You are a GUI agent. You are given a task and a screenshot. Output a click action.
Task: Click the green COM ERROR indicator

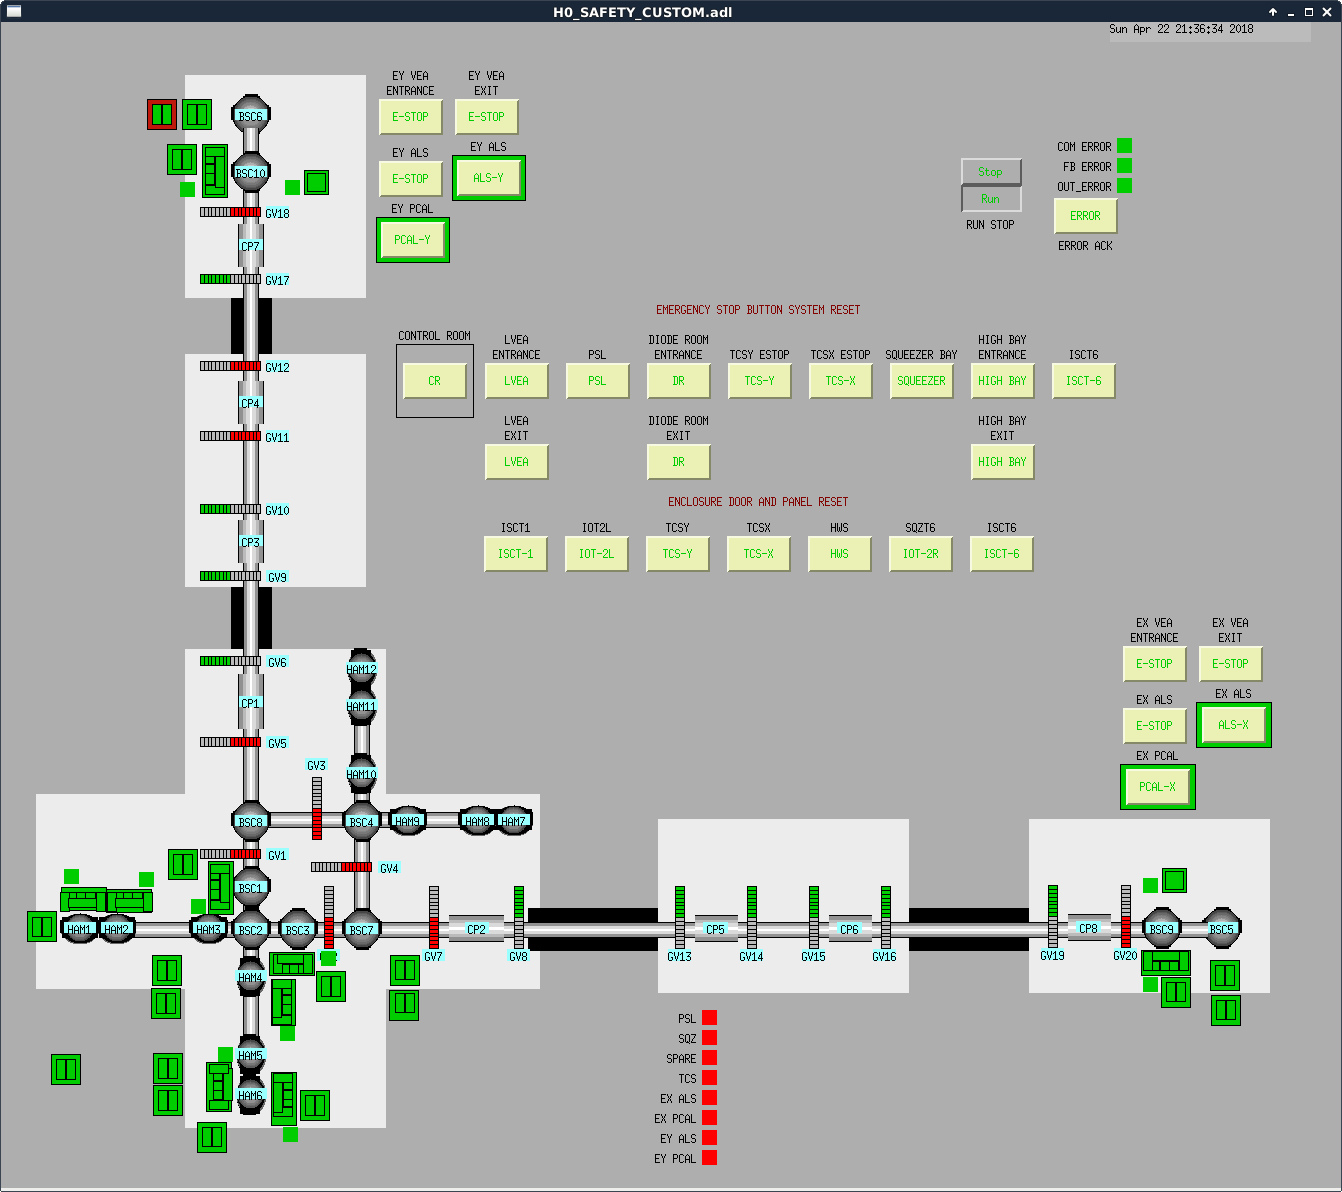(x=1124, y=146)
